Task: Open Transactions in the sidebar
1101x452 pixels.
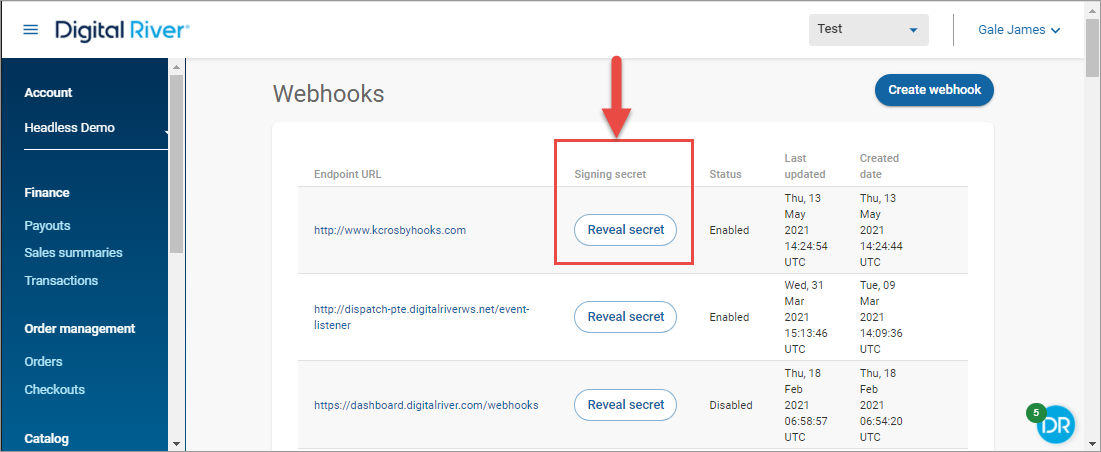Action: point(61,281)
